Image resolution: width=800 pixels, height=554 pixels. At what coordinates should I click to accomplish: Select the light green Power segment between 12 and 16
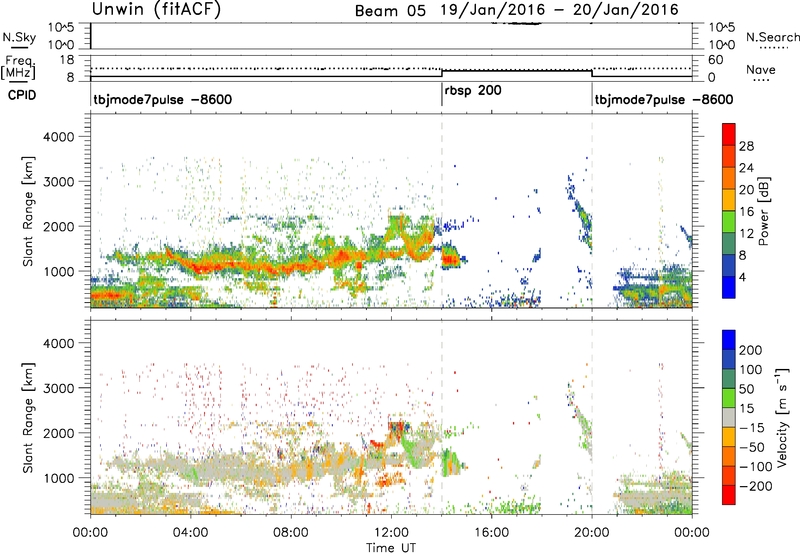729,222
